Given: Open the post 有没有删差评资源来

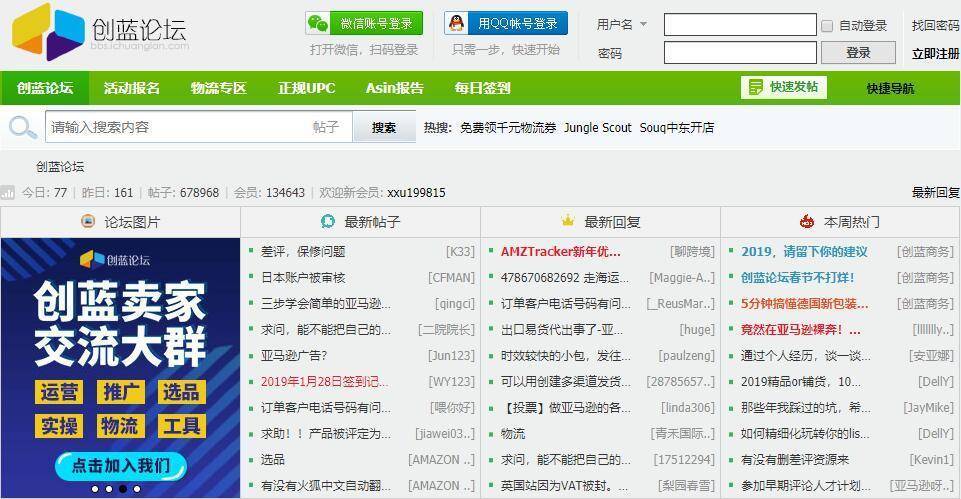Looking at the screenshot, I should (x=795, y=459).
